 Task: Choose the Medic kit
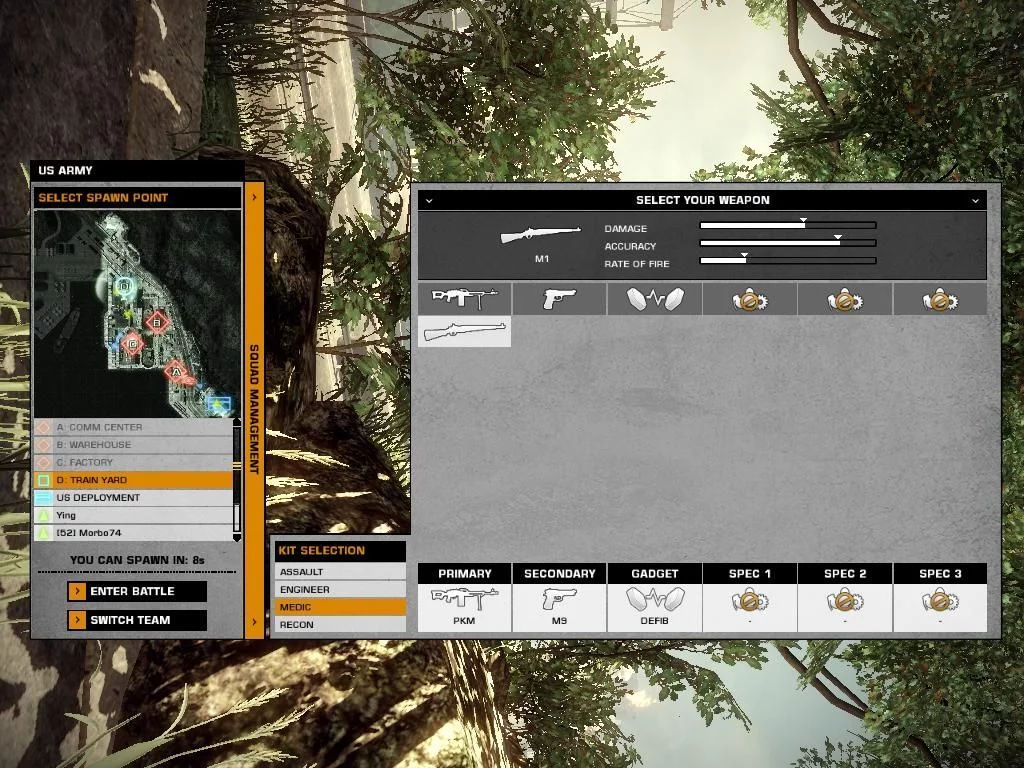(x=340, y=607)
